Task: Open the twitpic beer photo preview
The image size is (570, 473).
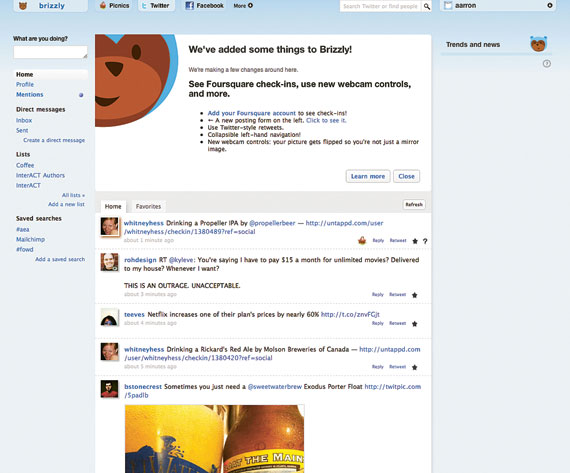Action: (214, 439)
